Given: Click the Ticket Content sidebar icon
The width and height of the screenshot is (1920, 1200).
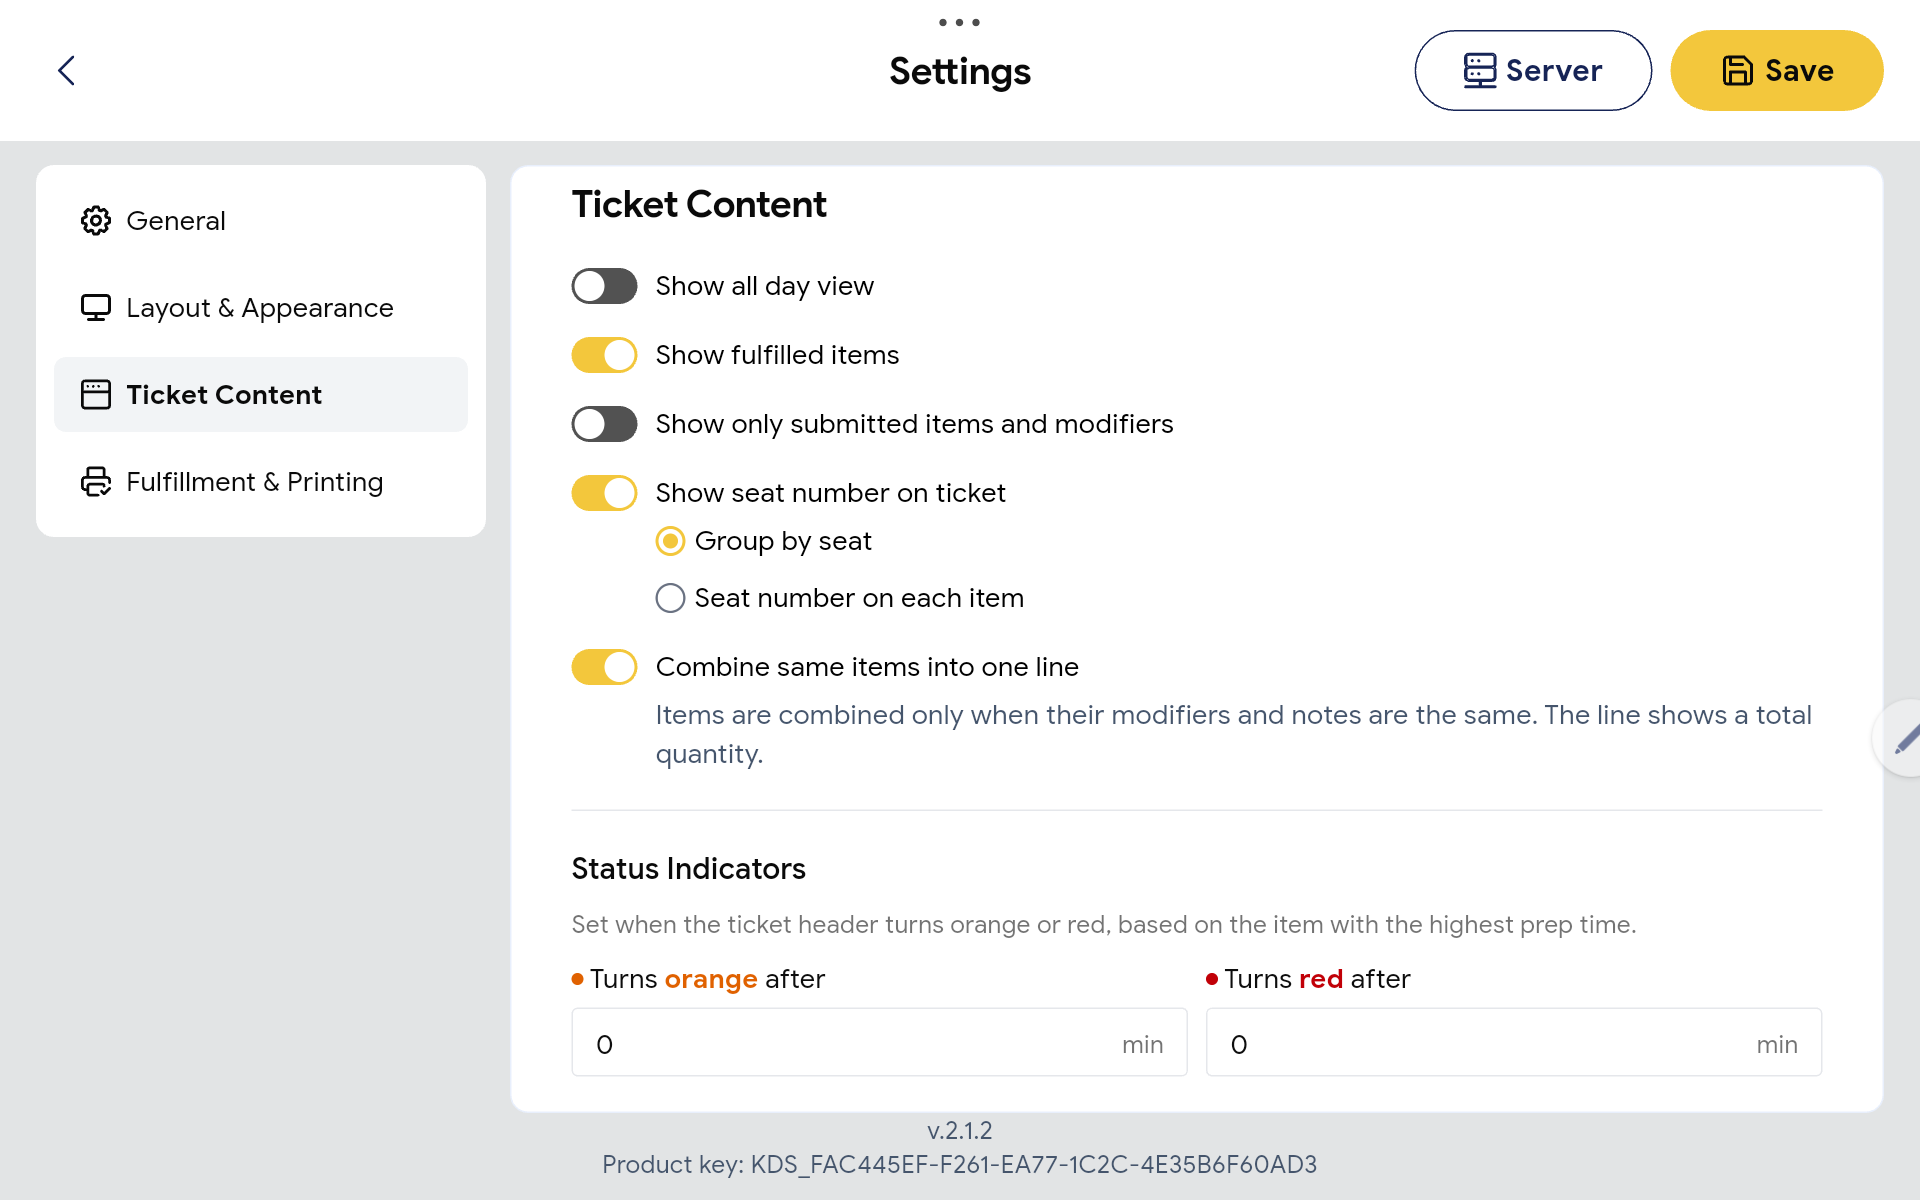Looking at the screenshot, I should [x=96, y=394].
